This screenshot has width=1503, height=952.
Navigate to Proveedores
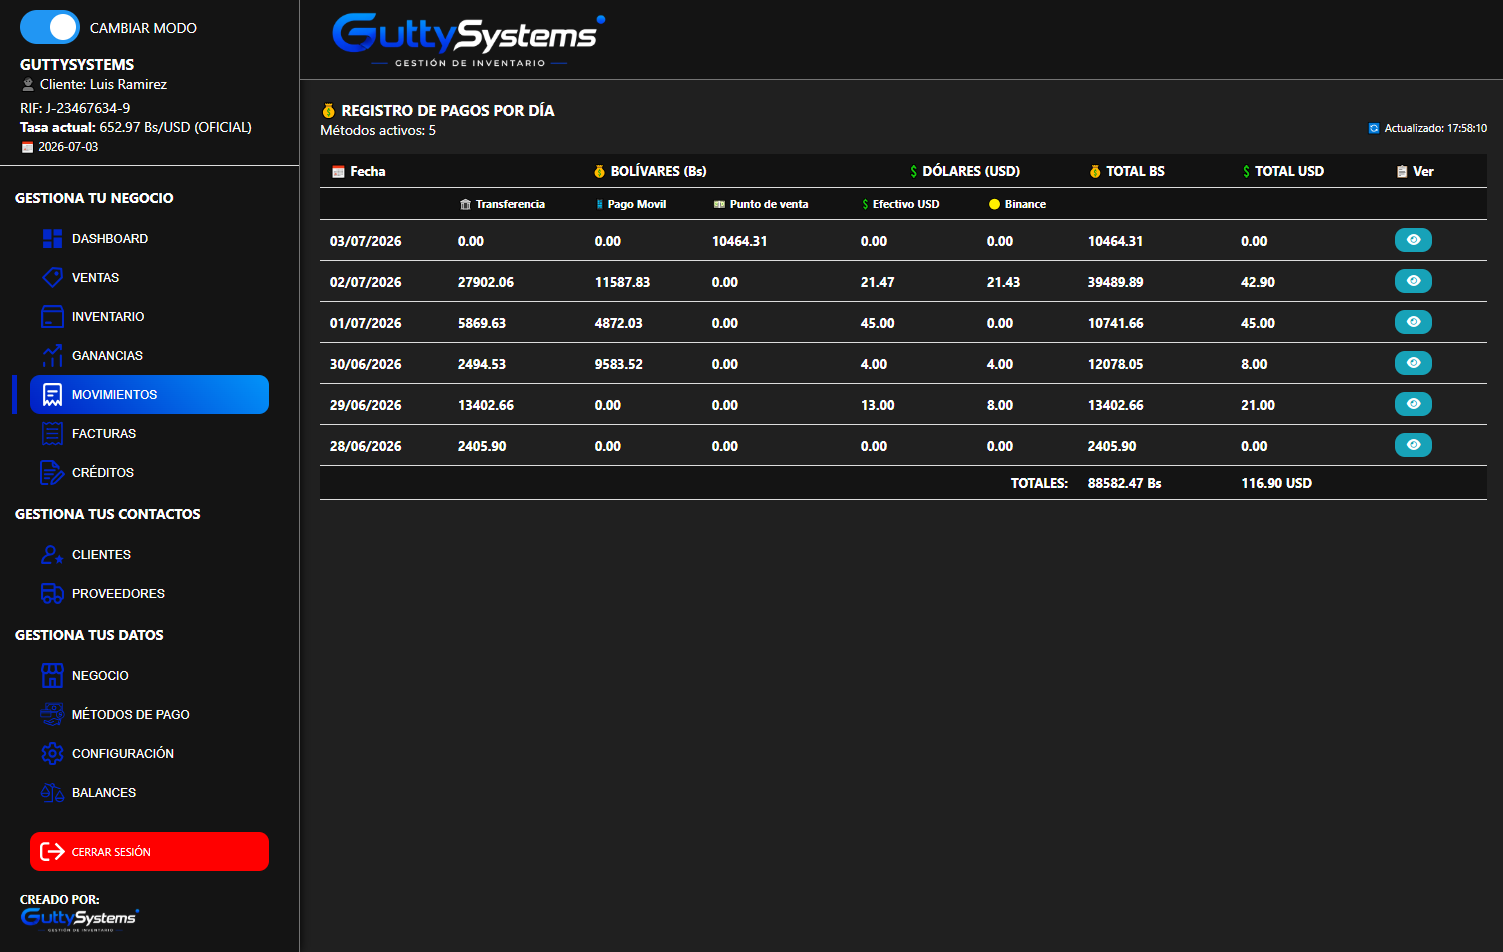tap(149, 593)
